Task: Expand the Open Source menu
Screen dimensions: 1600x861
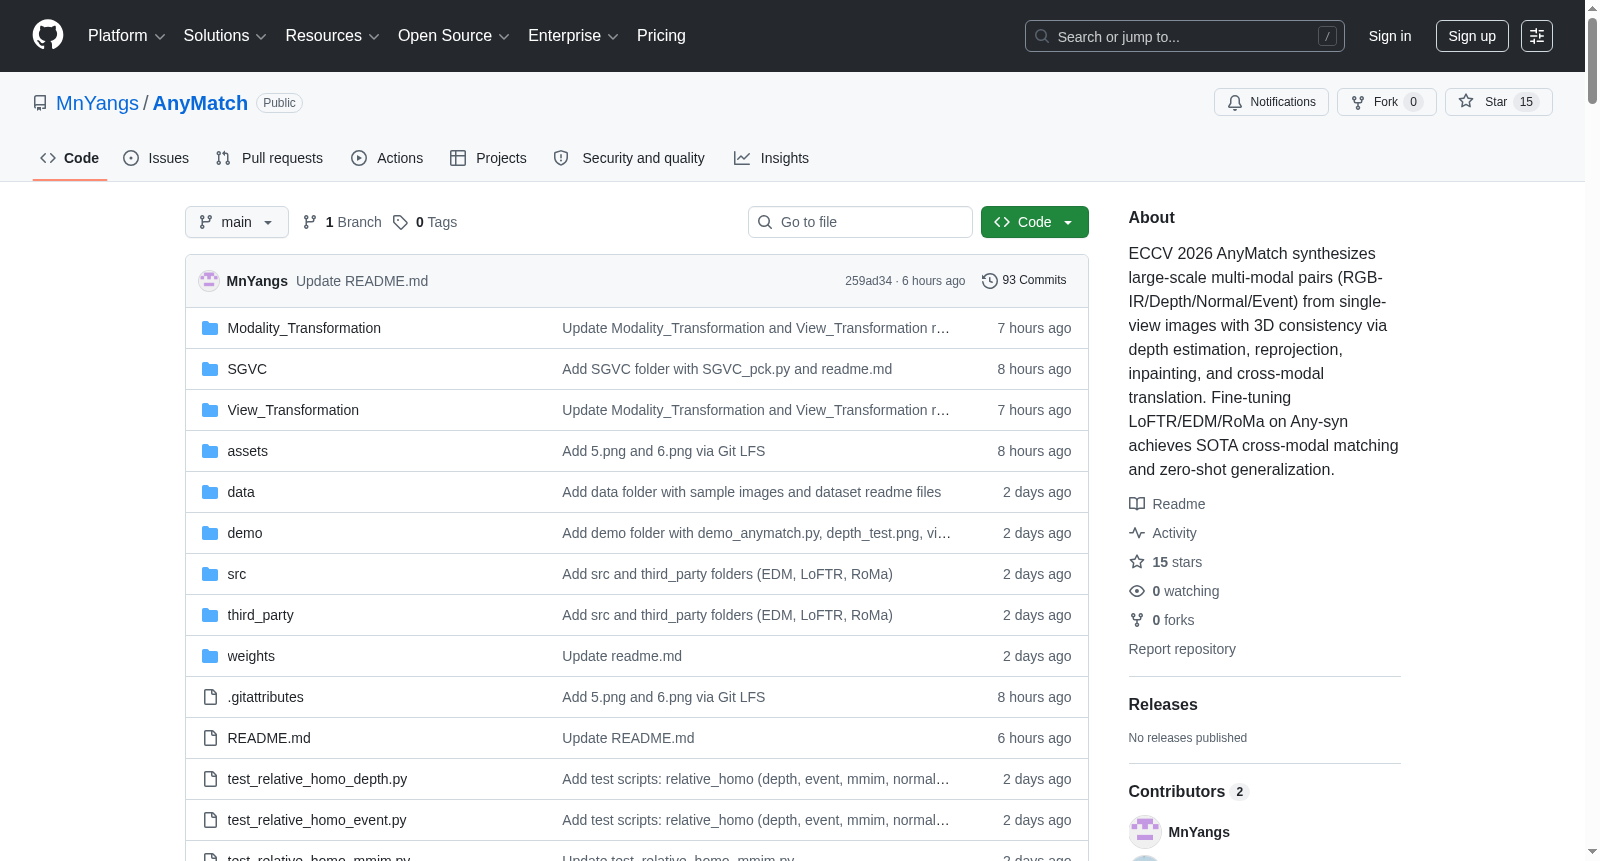Action: tap(454, 36)
